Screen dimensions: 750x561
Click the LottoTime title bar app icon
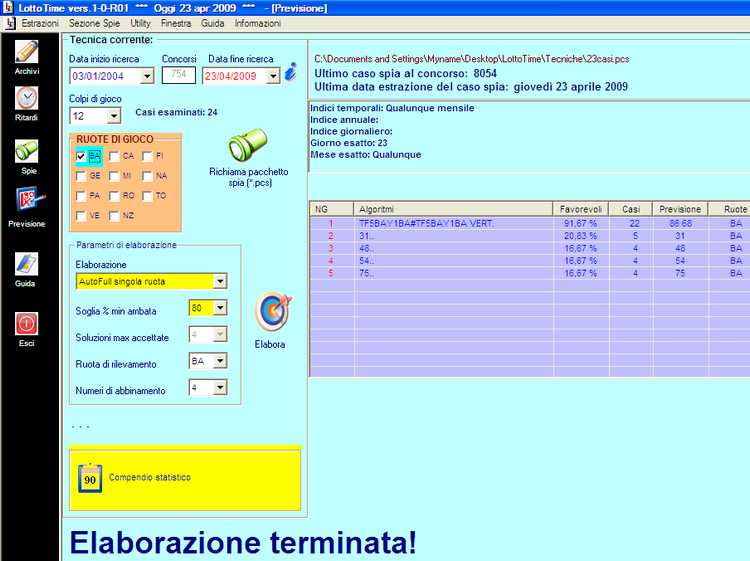(8, 8)
